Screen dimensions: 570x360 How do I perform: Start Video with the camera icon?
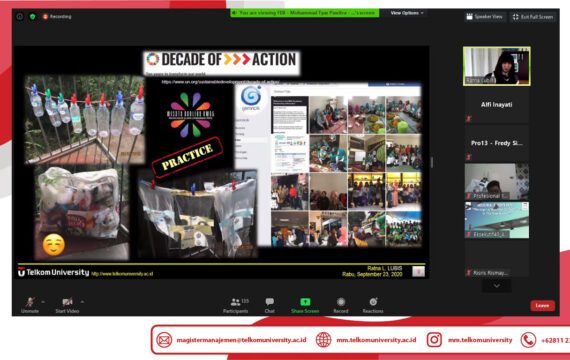tap(67, 305)
